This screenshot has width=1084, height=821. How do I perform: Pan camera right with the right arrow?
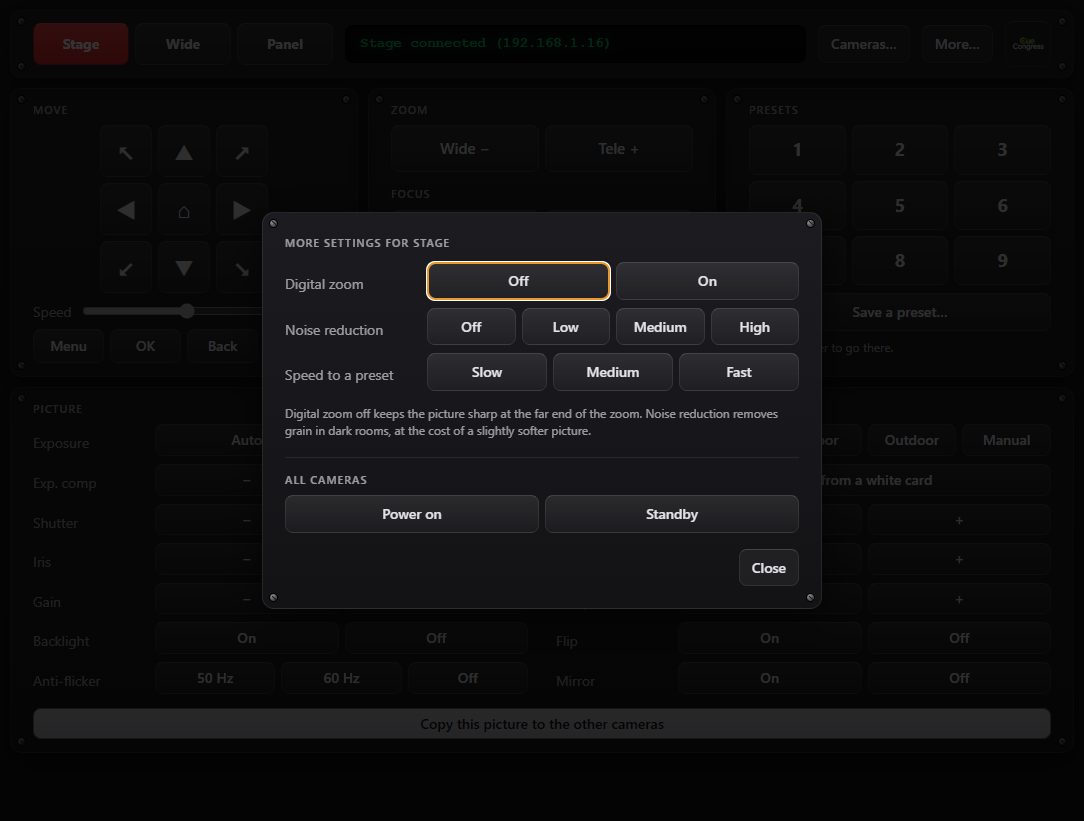point(241,210)
